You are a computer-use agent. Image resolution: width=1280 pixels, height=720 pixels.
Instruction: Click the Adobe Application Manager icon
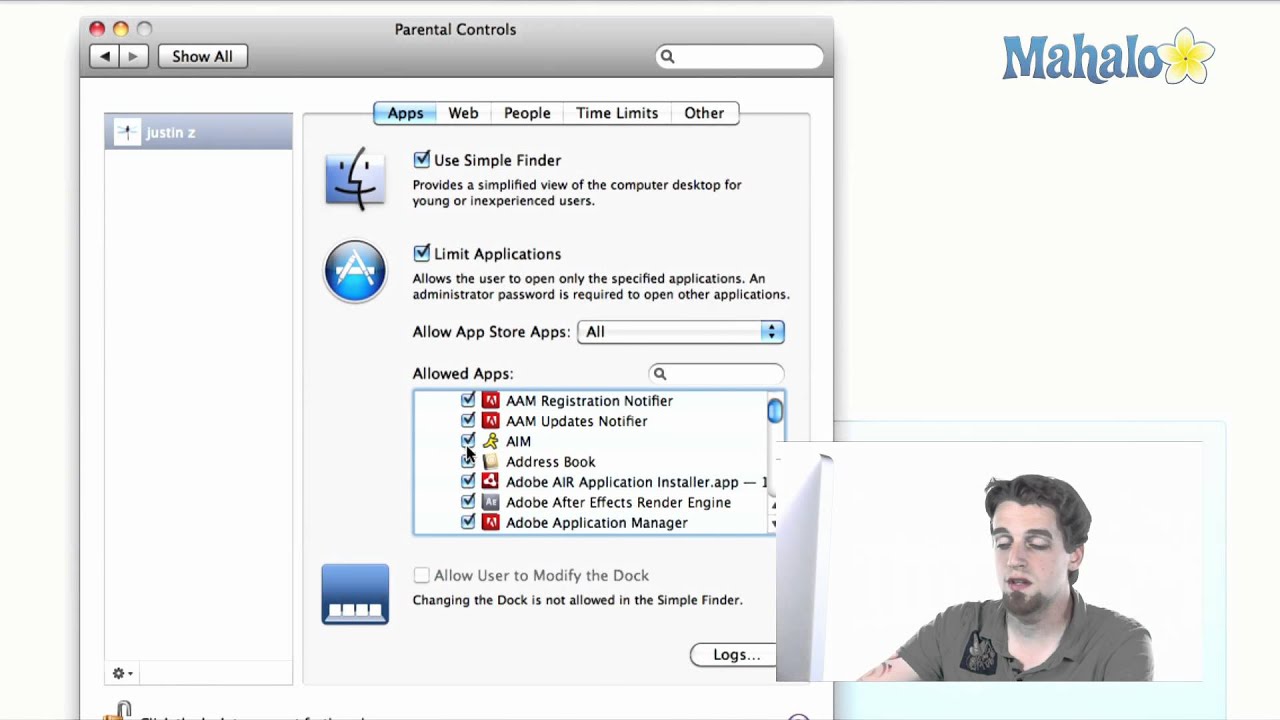(490, 523)
